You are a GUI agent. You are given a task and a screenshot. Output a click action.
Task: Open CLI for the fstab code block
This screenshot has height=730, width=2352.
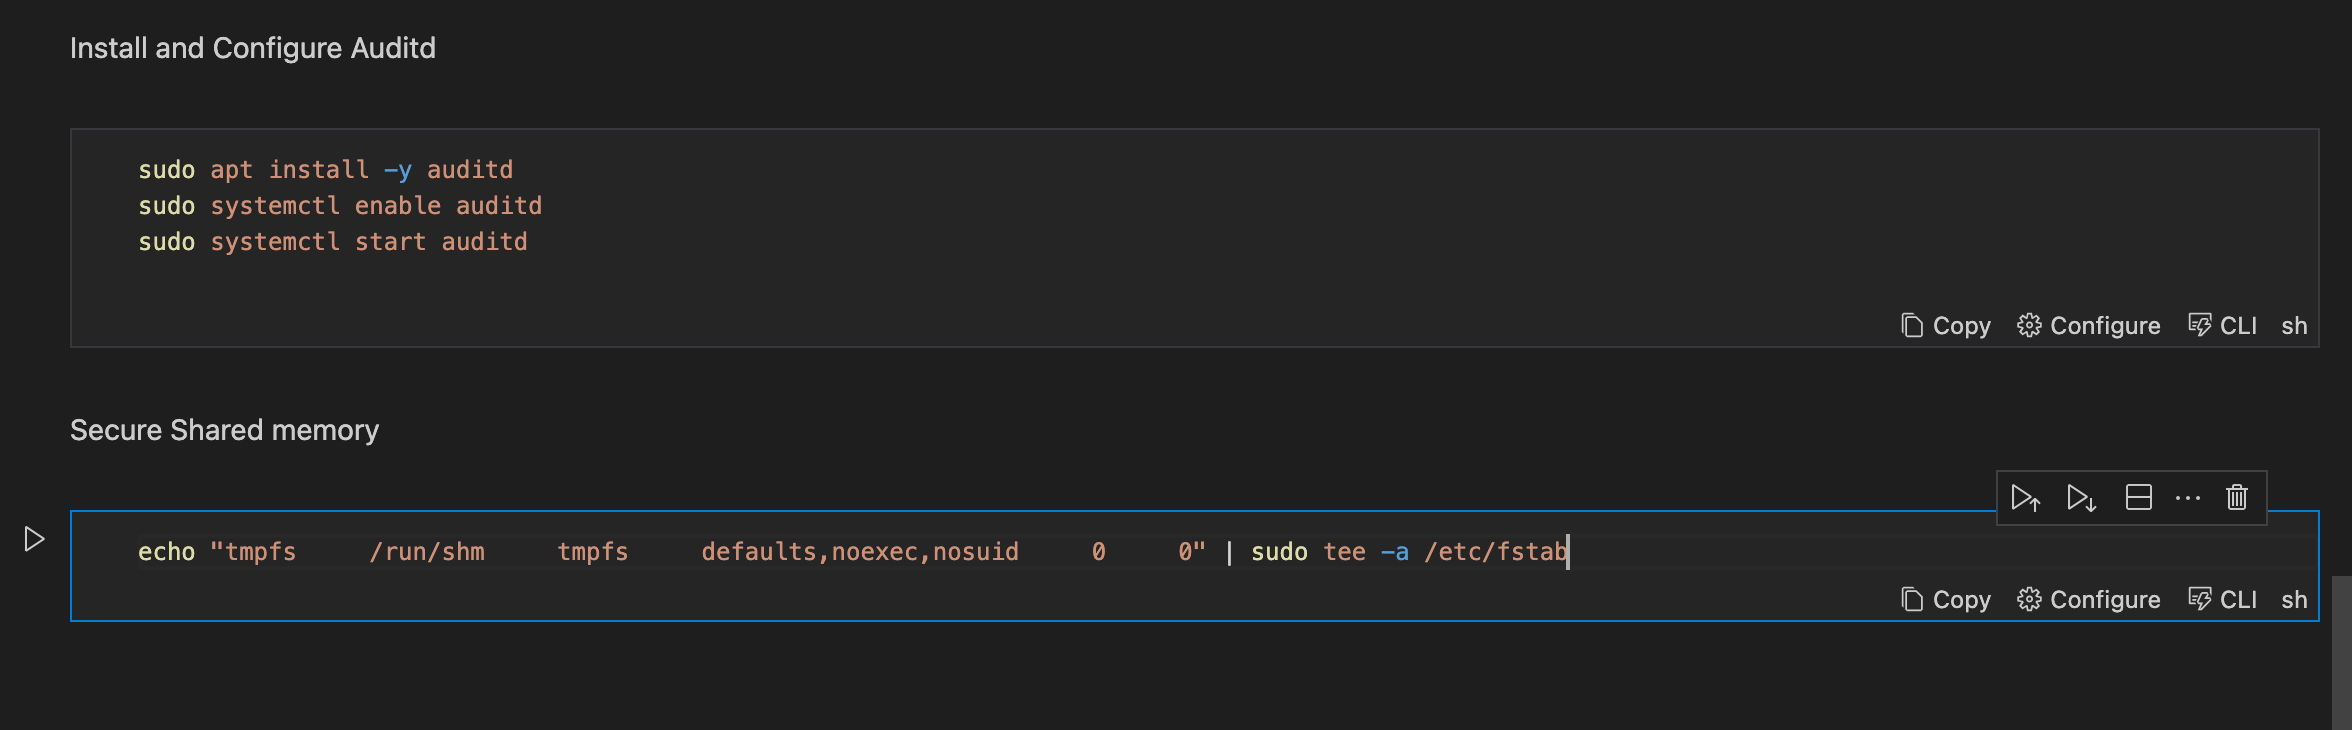(2222, 599)
